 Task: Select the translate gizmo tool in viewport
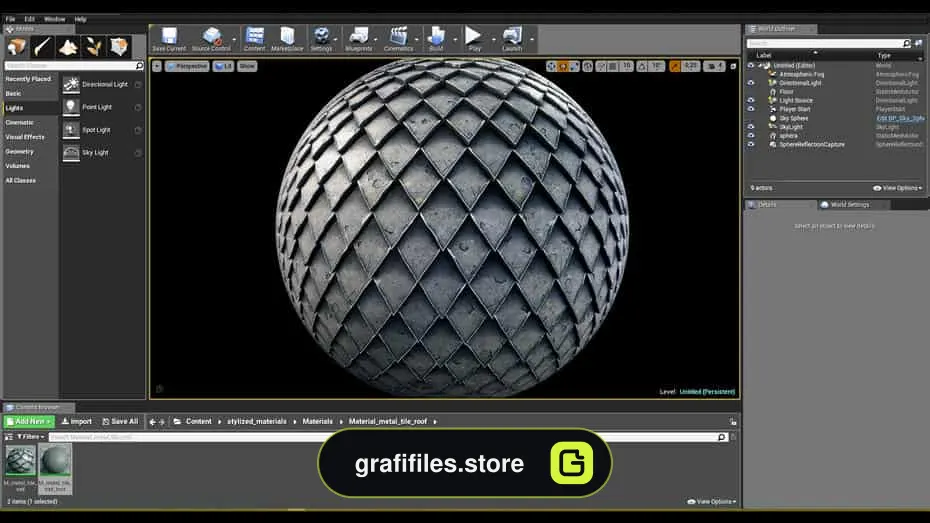click(x=552, y=66)
